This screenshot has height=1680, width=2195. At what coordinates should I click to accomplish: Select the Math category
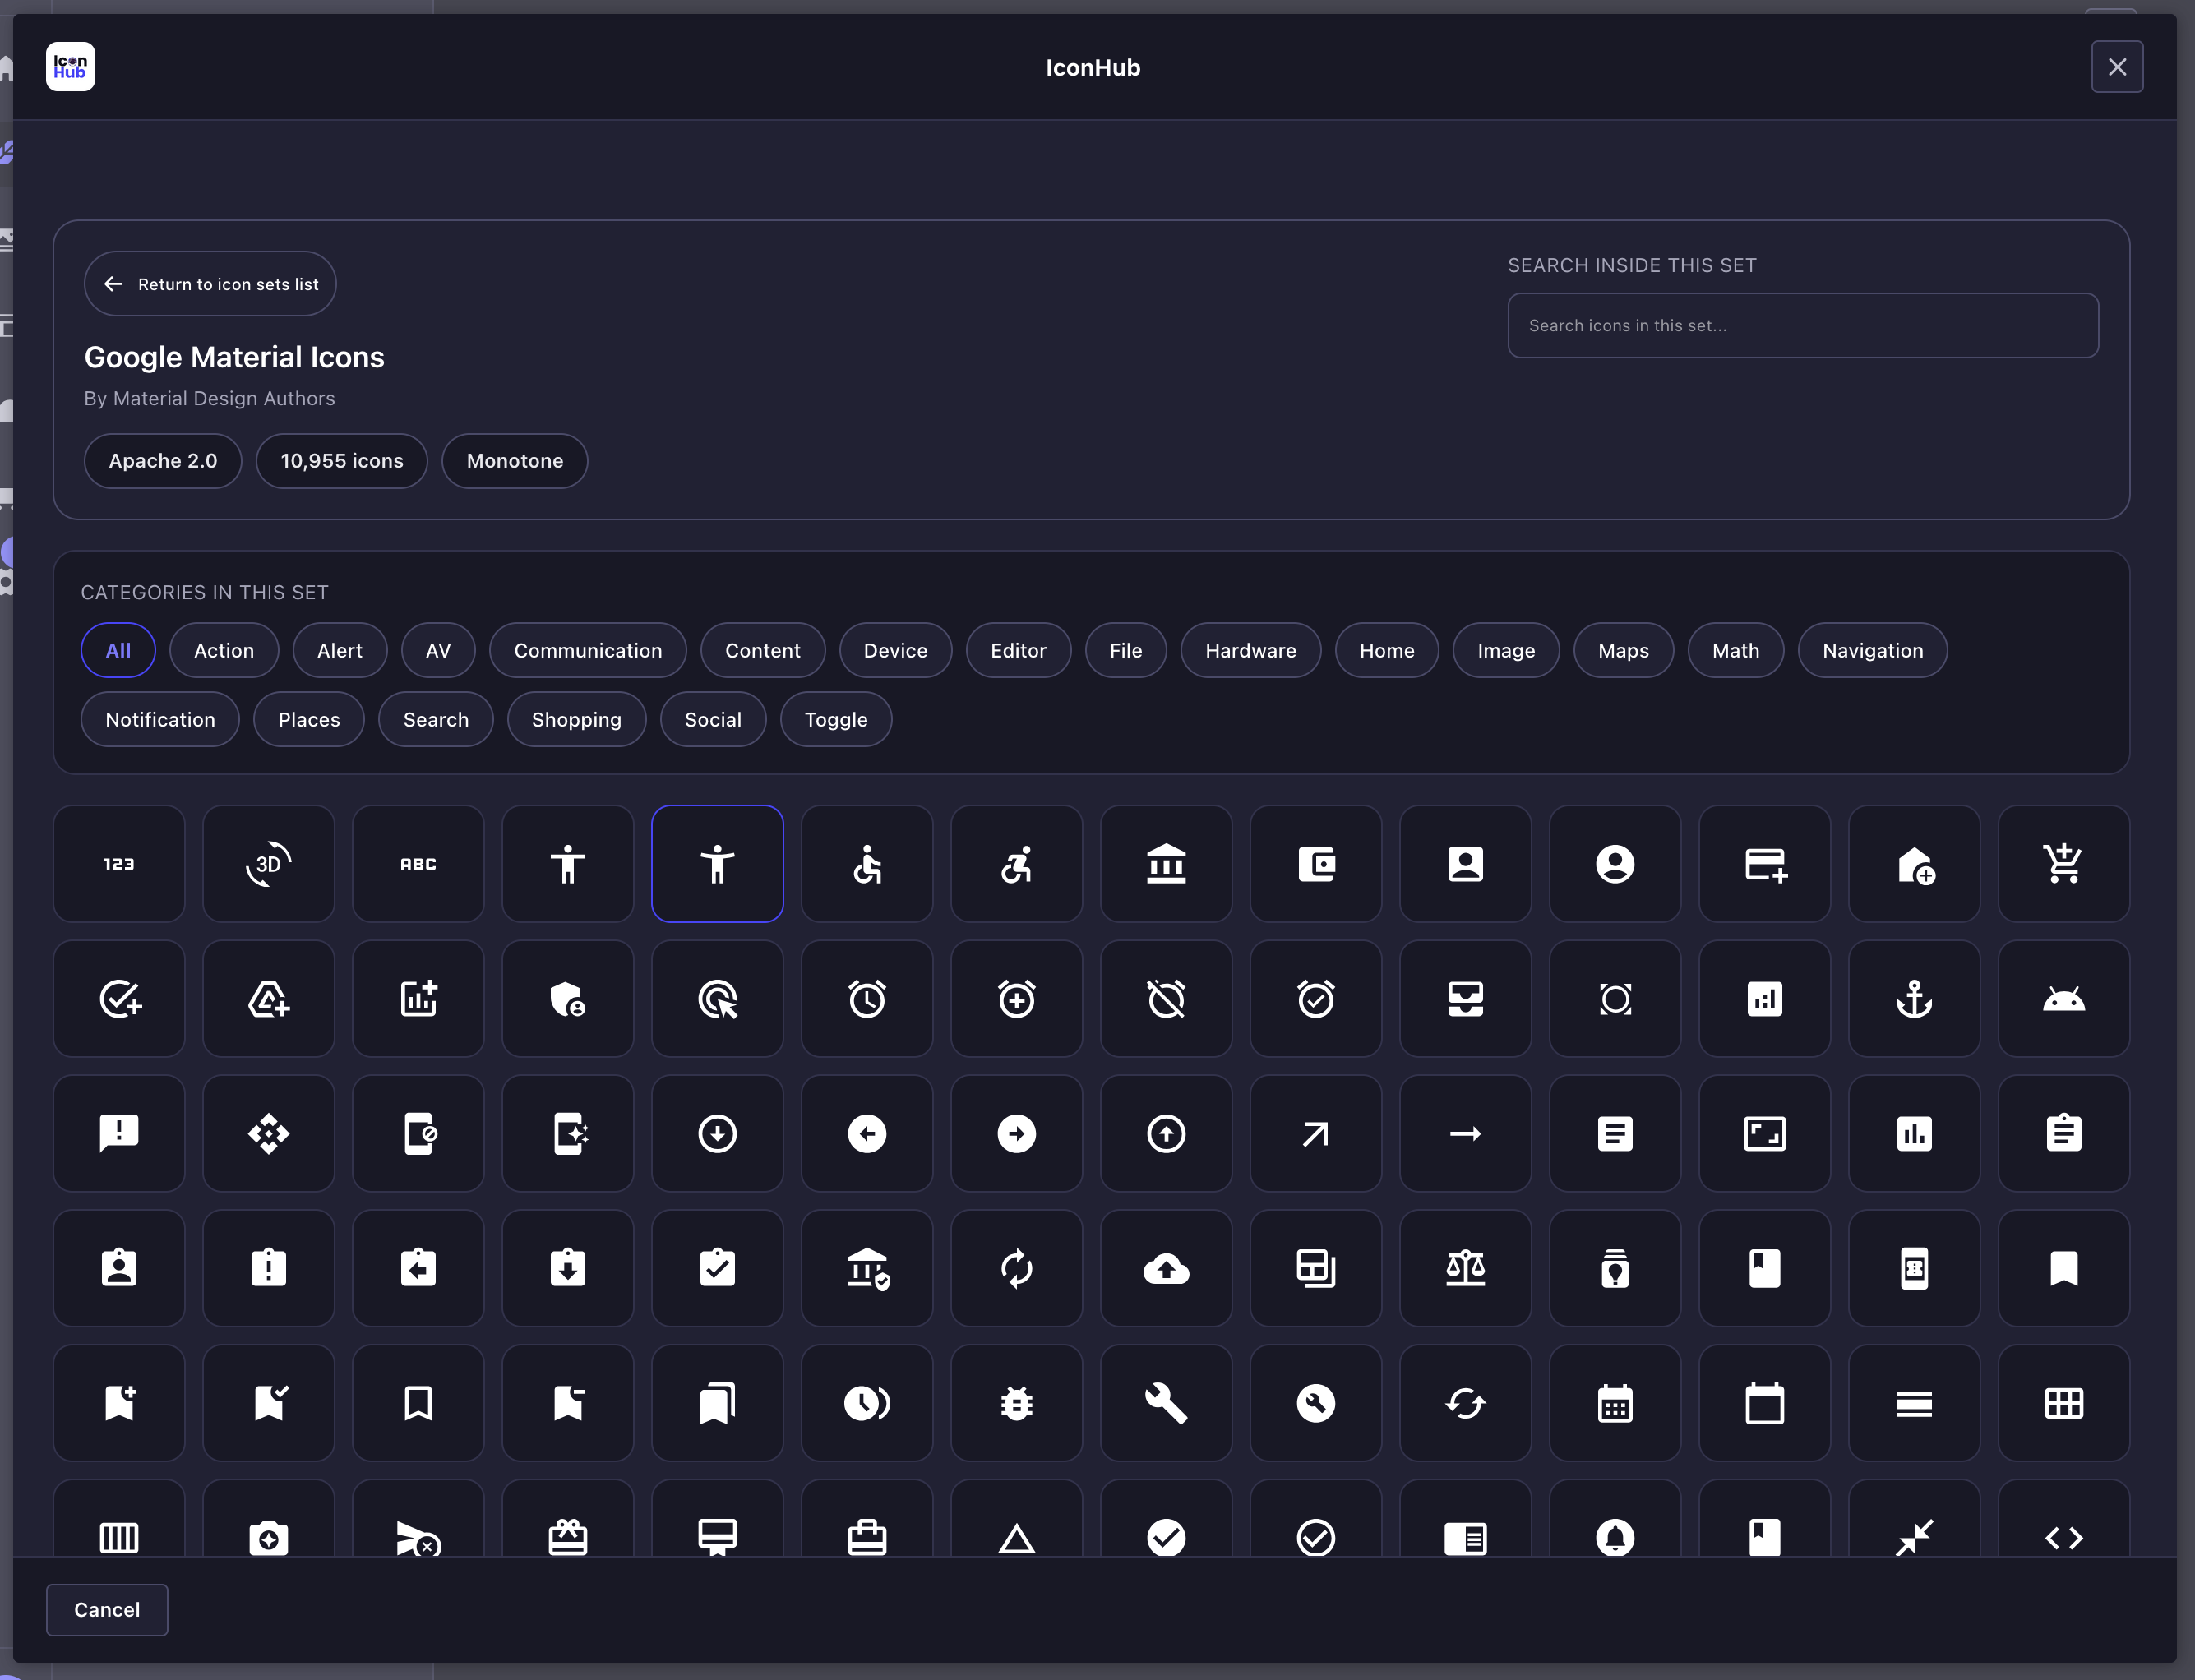[x=1736, y=650]
